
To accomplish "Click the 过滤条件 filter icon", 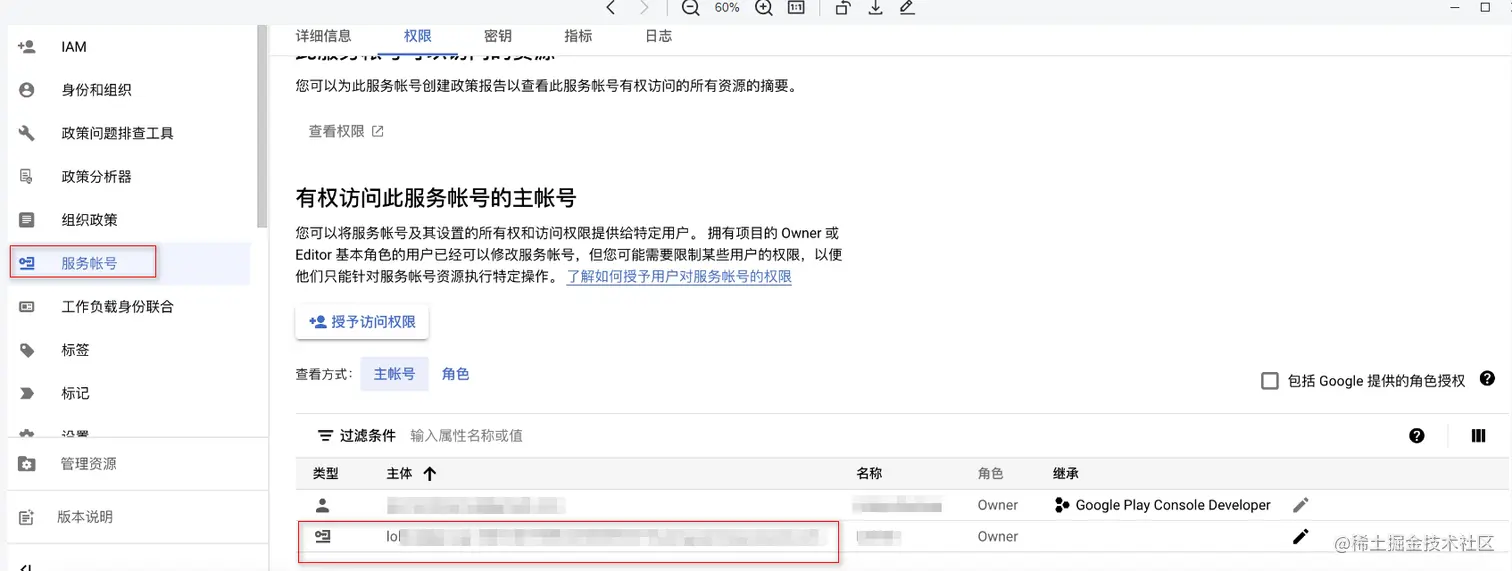I will pos(325,436).
